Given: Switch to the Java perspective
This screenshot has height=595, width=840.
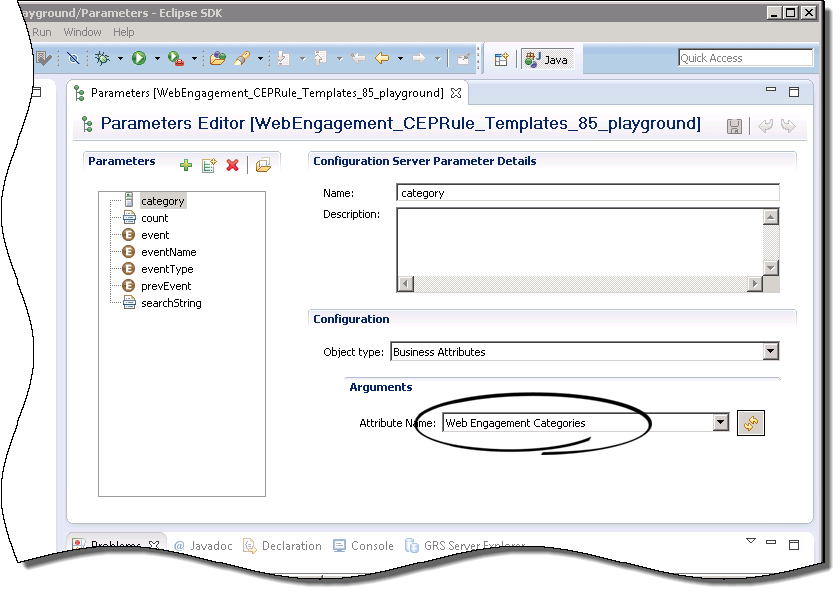Looking at the screenshot, I should click(546, 59).
